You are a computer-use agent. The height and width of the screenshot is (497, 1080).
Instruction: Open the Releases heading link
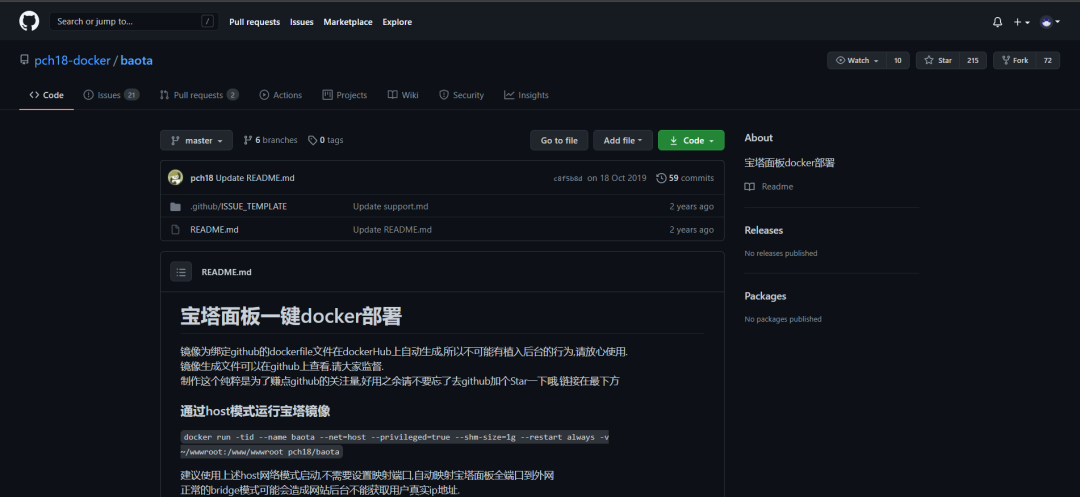(763, 231)
